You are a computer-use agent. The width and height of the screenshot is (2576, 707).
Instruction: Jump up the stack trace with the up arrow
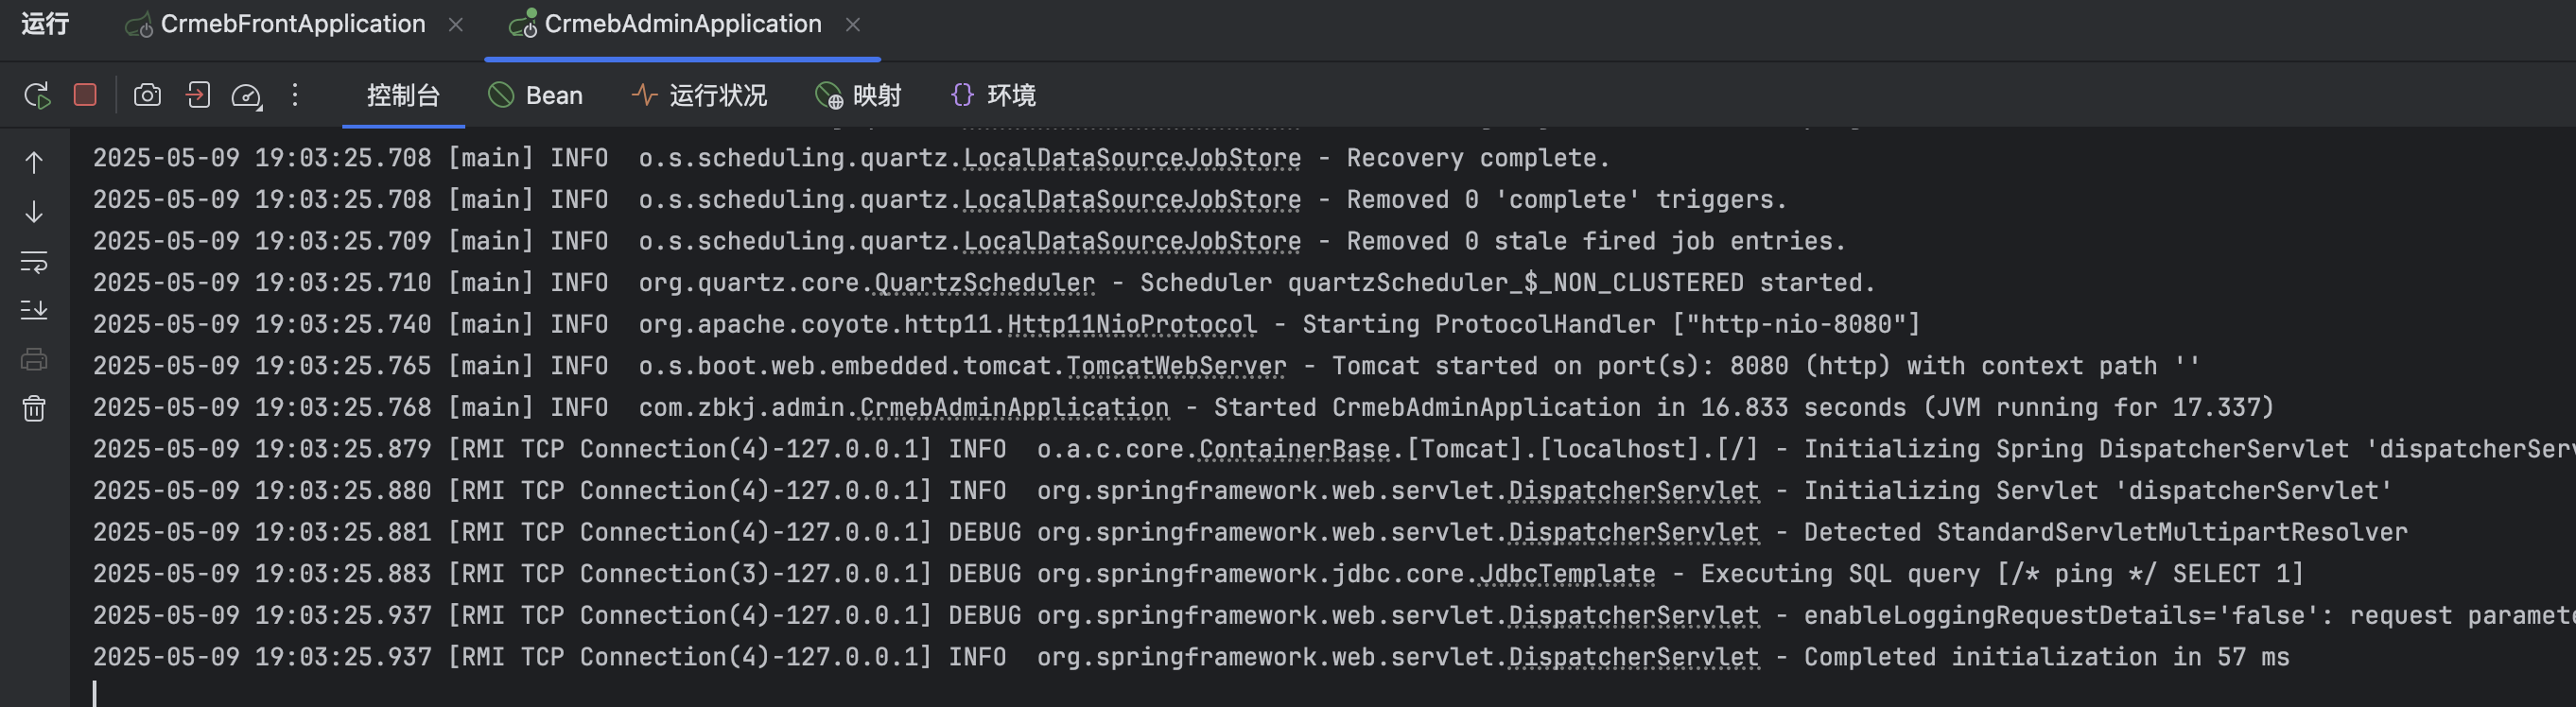pyautogui.click(x=34, y=162)
